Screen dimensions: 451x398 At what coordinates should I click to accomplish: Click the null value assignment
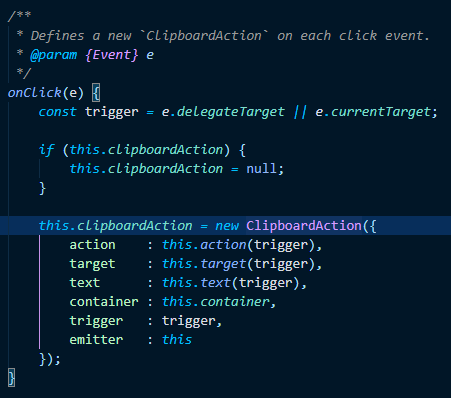pyautogui.click(x=261, y=169)
